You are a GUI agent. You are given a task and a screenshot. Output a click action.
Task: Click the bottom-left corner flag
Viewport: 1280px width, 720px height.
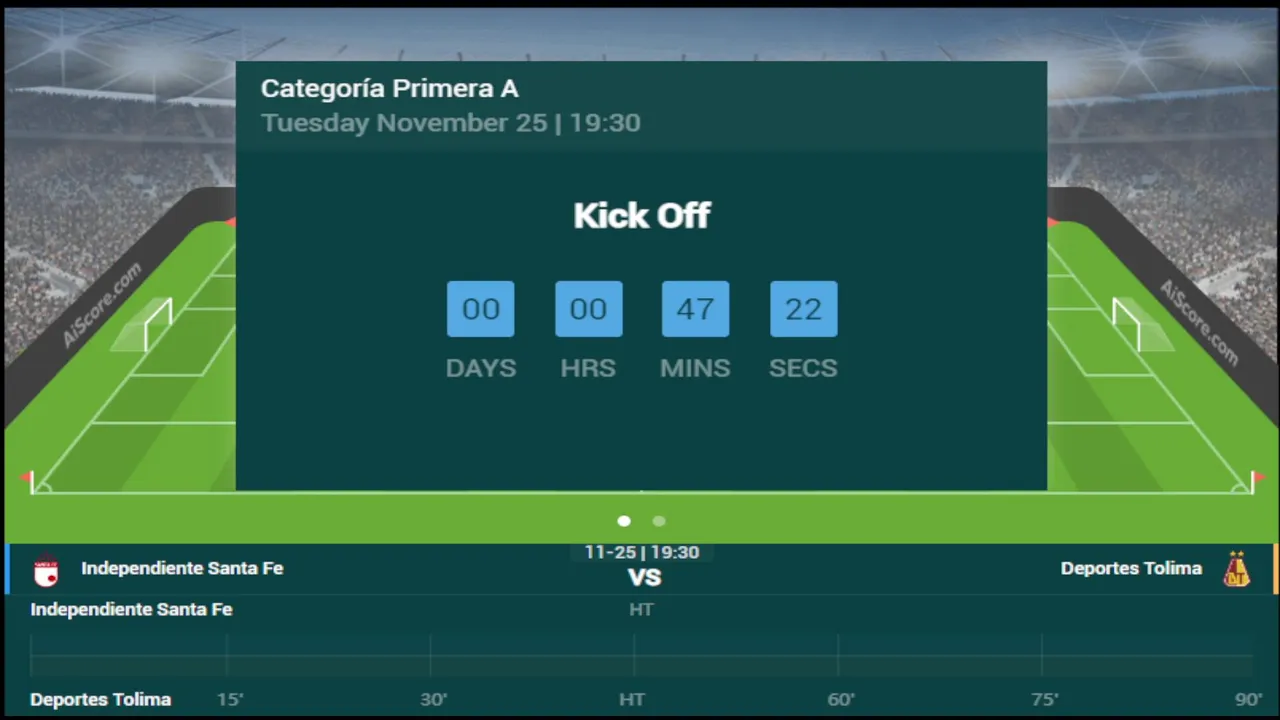point(28,481)
